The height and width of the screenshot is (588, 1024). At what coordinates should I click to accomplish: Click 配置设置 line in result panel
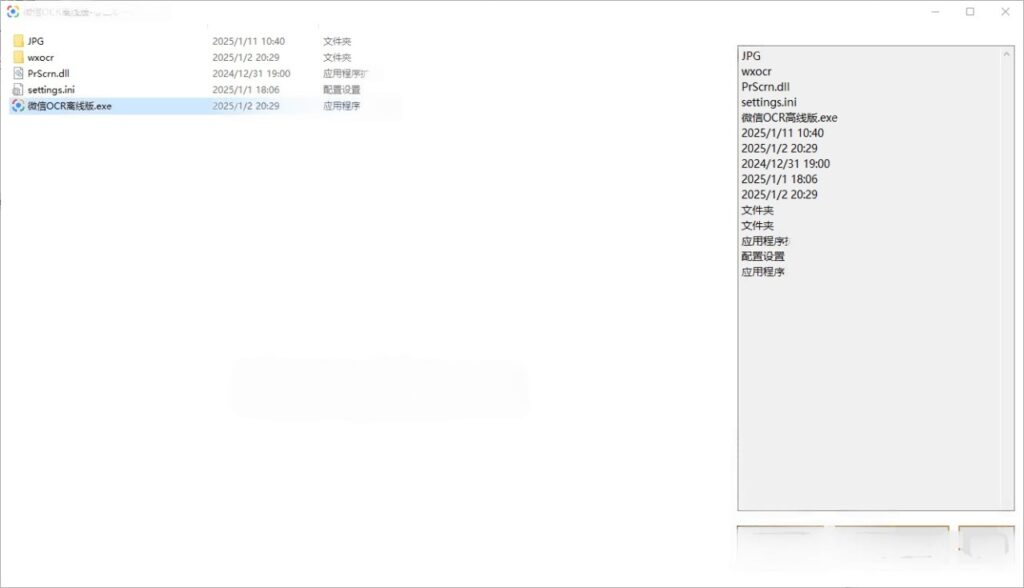click(763, 256)
